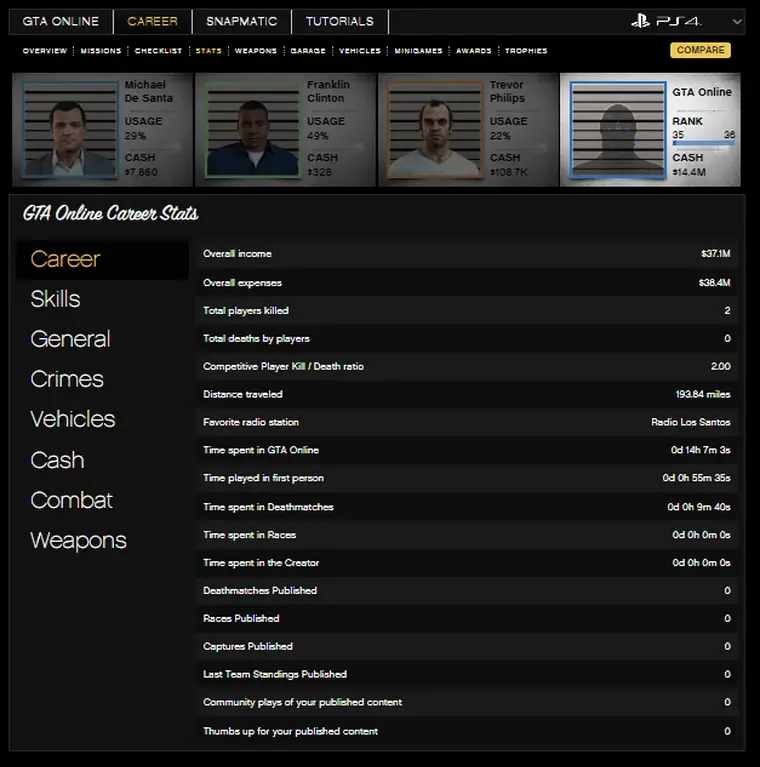Click Time spent in GTA Online row
760x767 pixels.
click(467, 450)
